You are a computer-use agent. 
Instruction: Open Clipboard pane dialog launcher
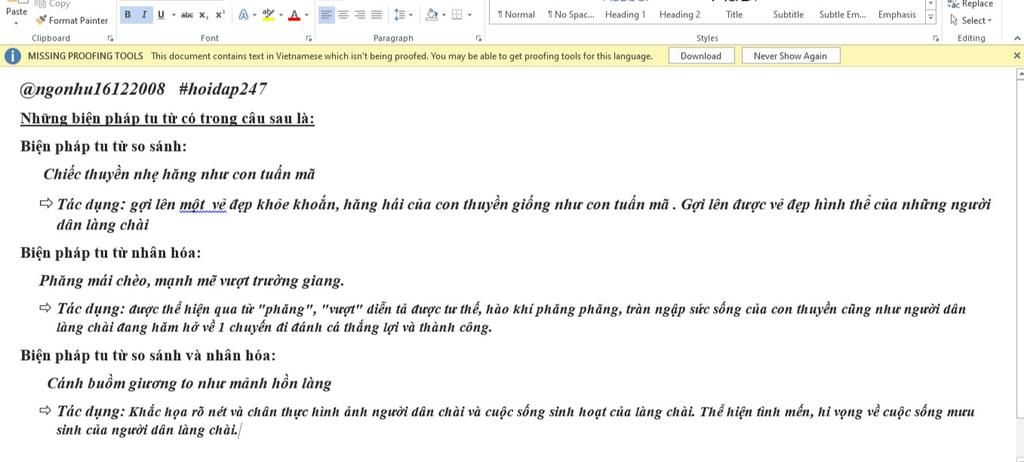click(110, 39)
